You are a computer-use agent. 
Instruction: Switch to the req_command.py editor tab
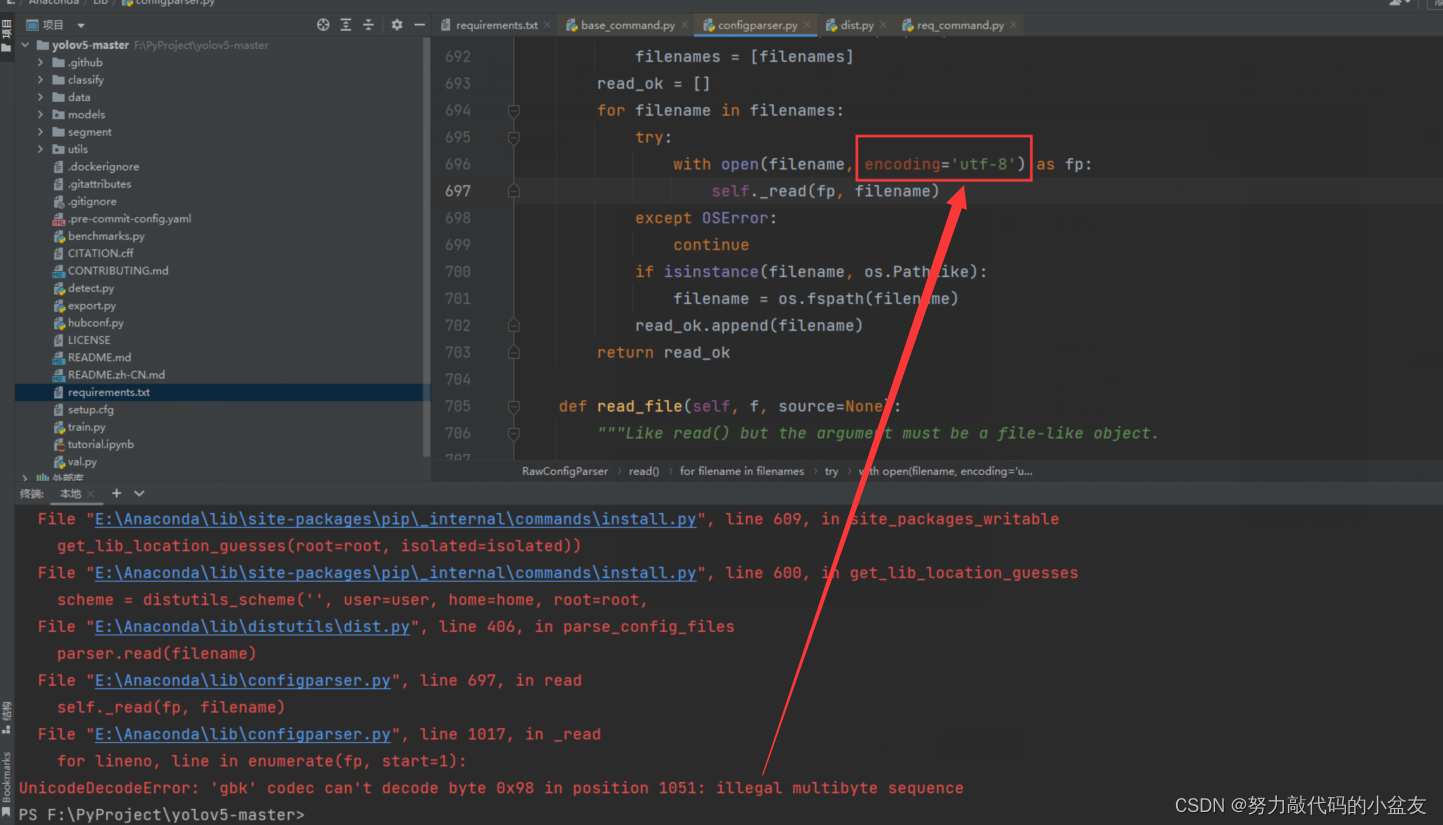click(x=960, y=25)
